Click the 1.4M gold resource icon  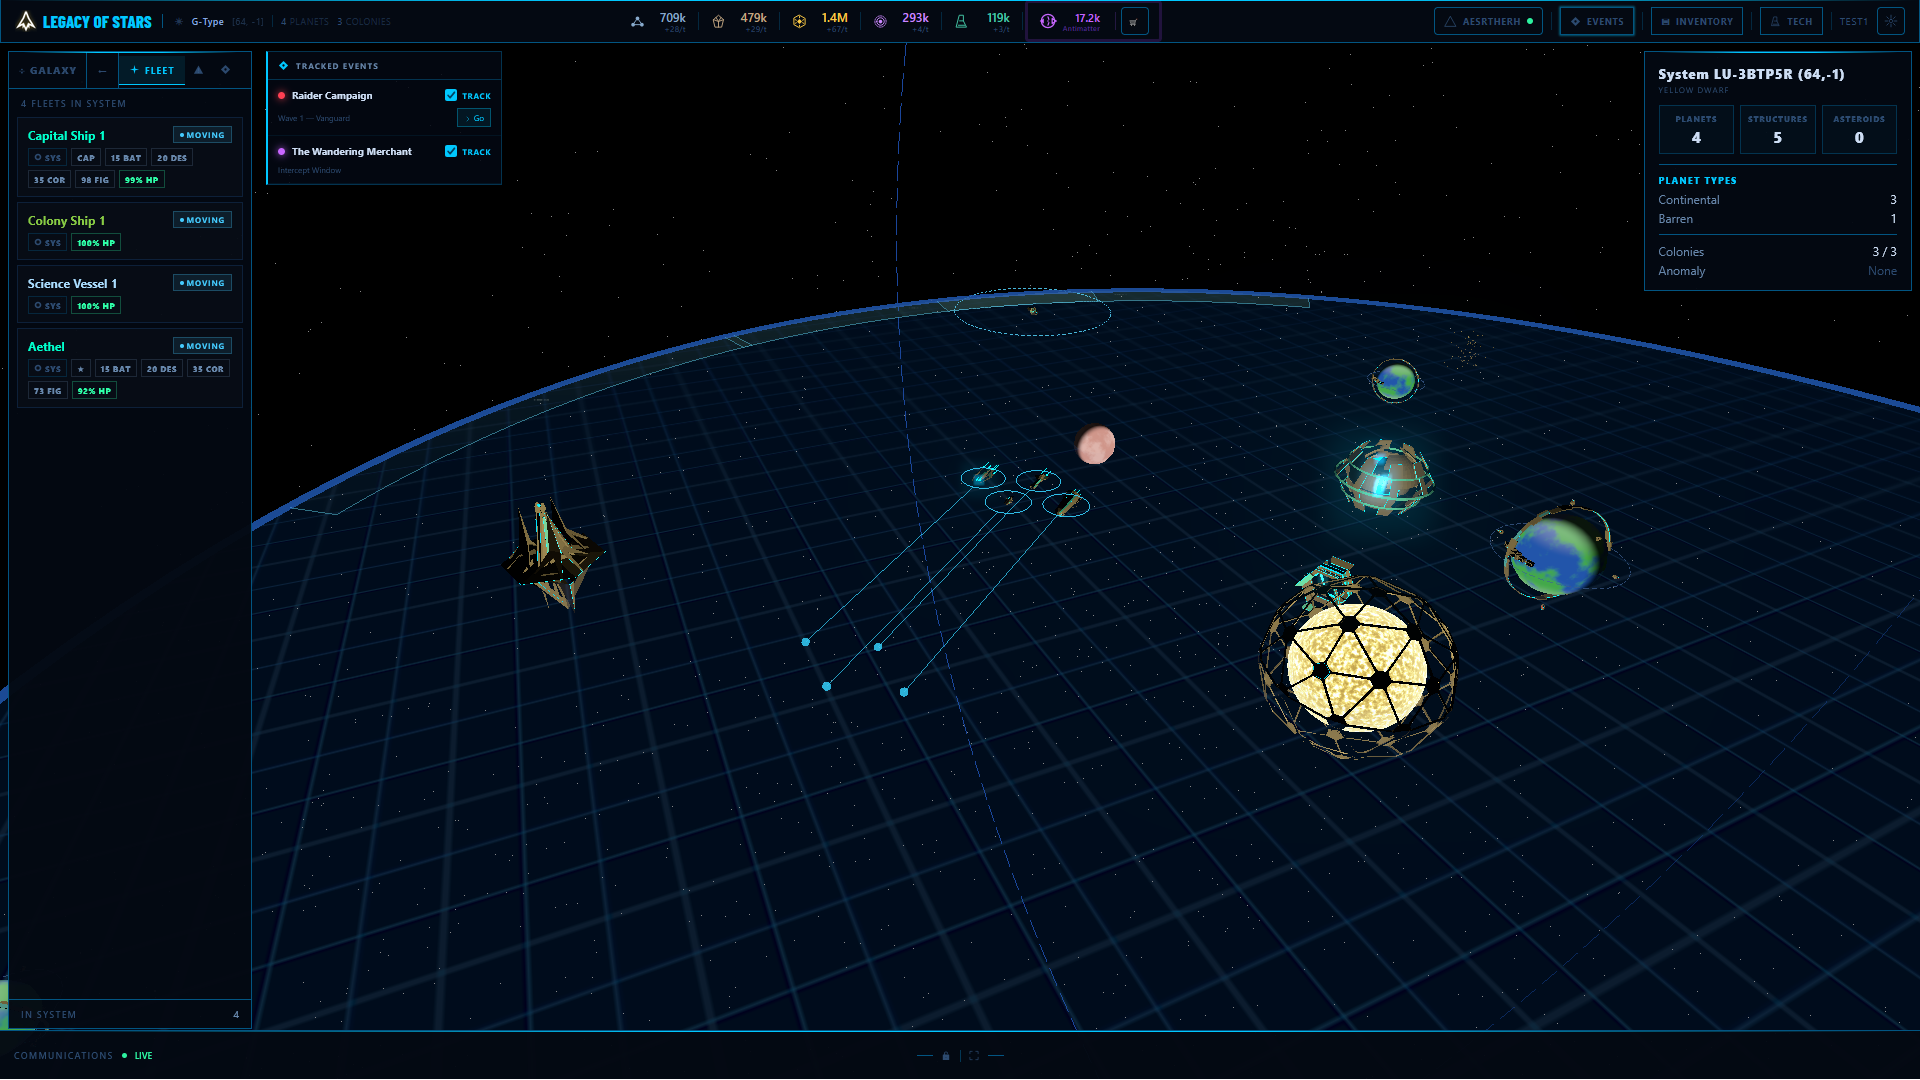point(799,21)
